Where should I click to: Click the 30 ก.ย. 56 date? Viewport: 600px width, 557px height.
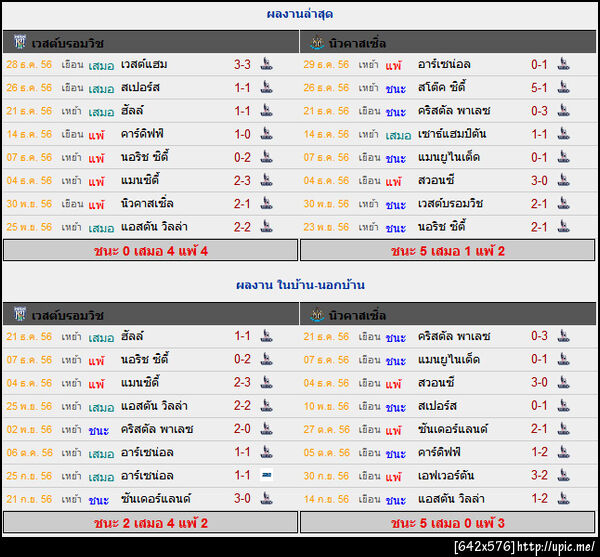click(326, 476)
